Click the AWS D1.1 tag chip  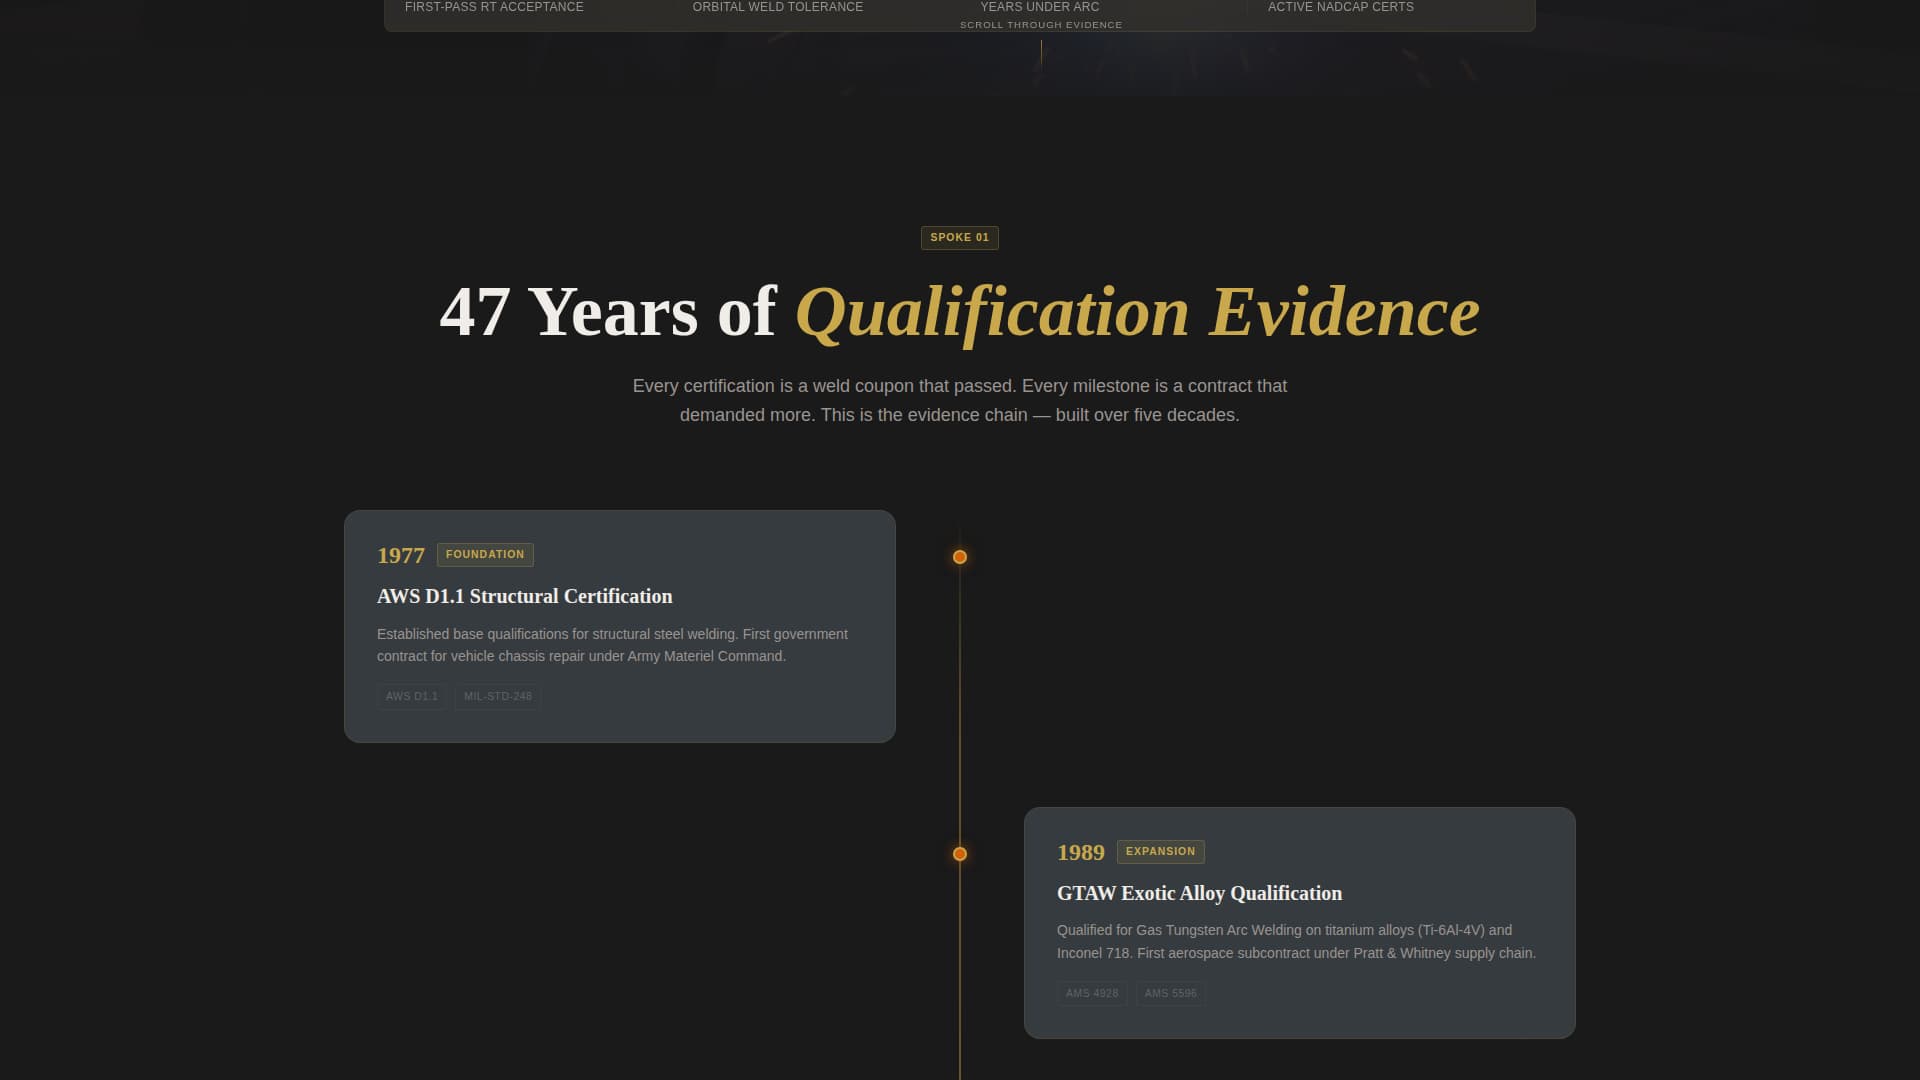(411, 696)
